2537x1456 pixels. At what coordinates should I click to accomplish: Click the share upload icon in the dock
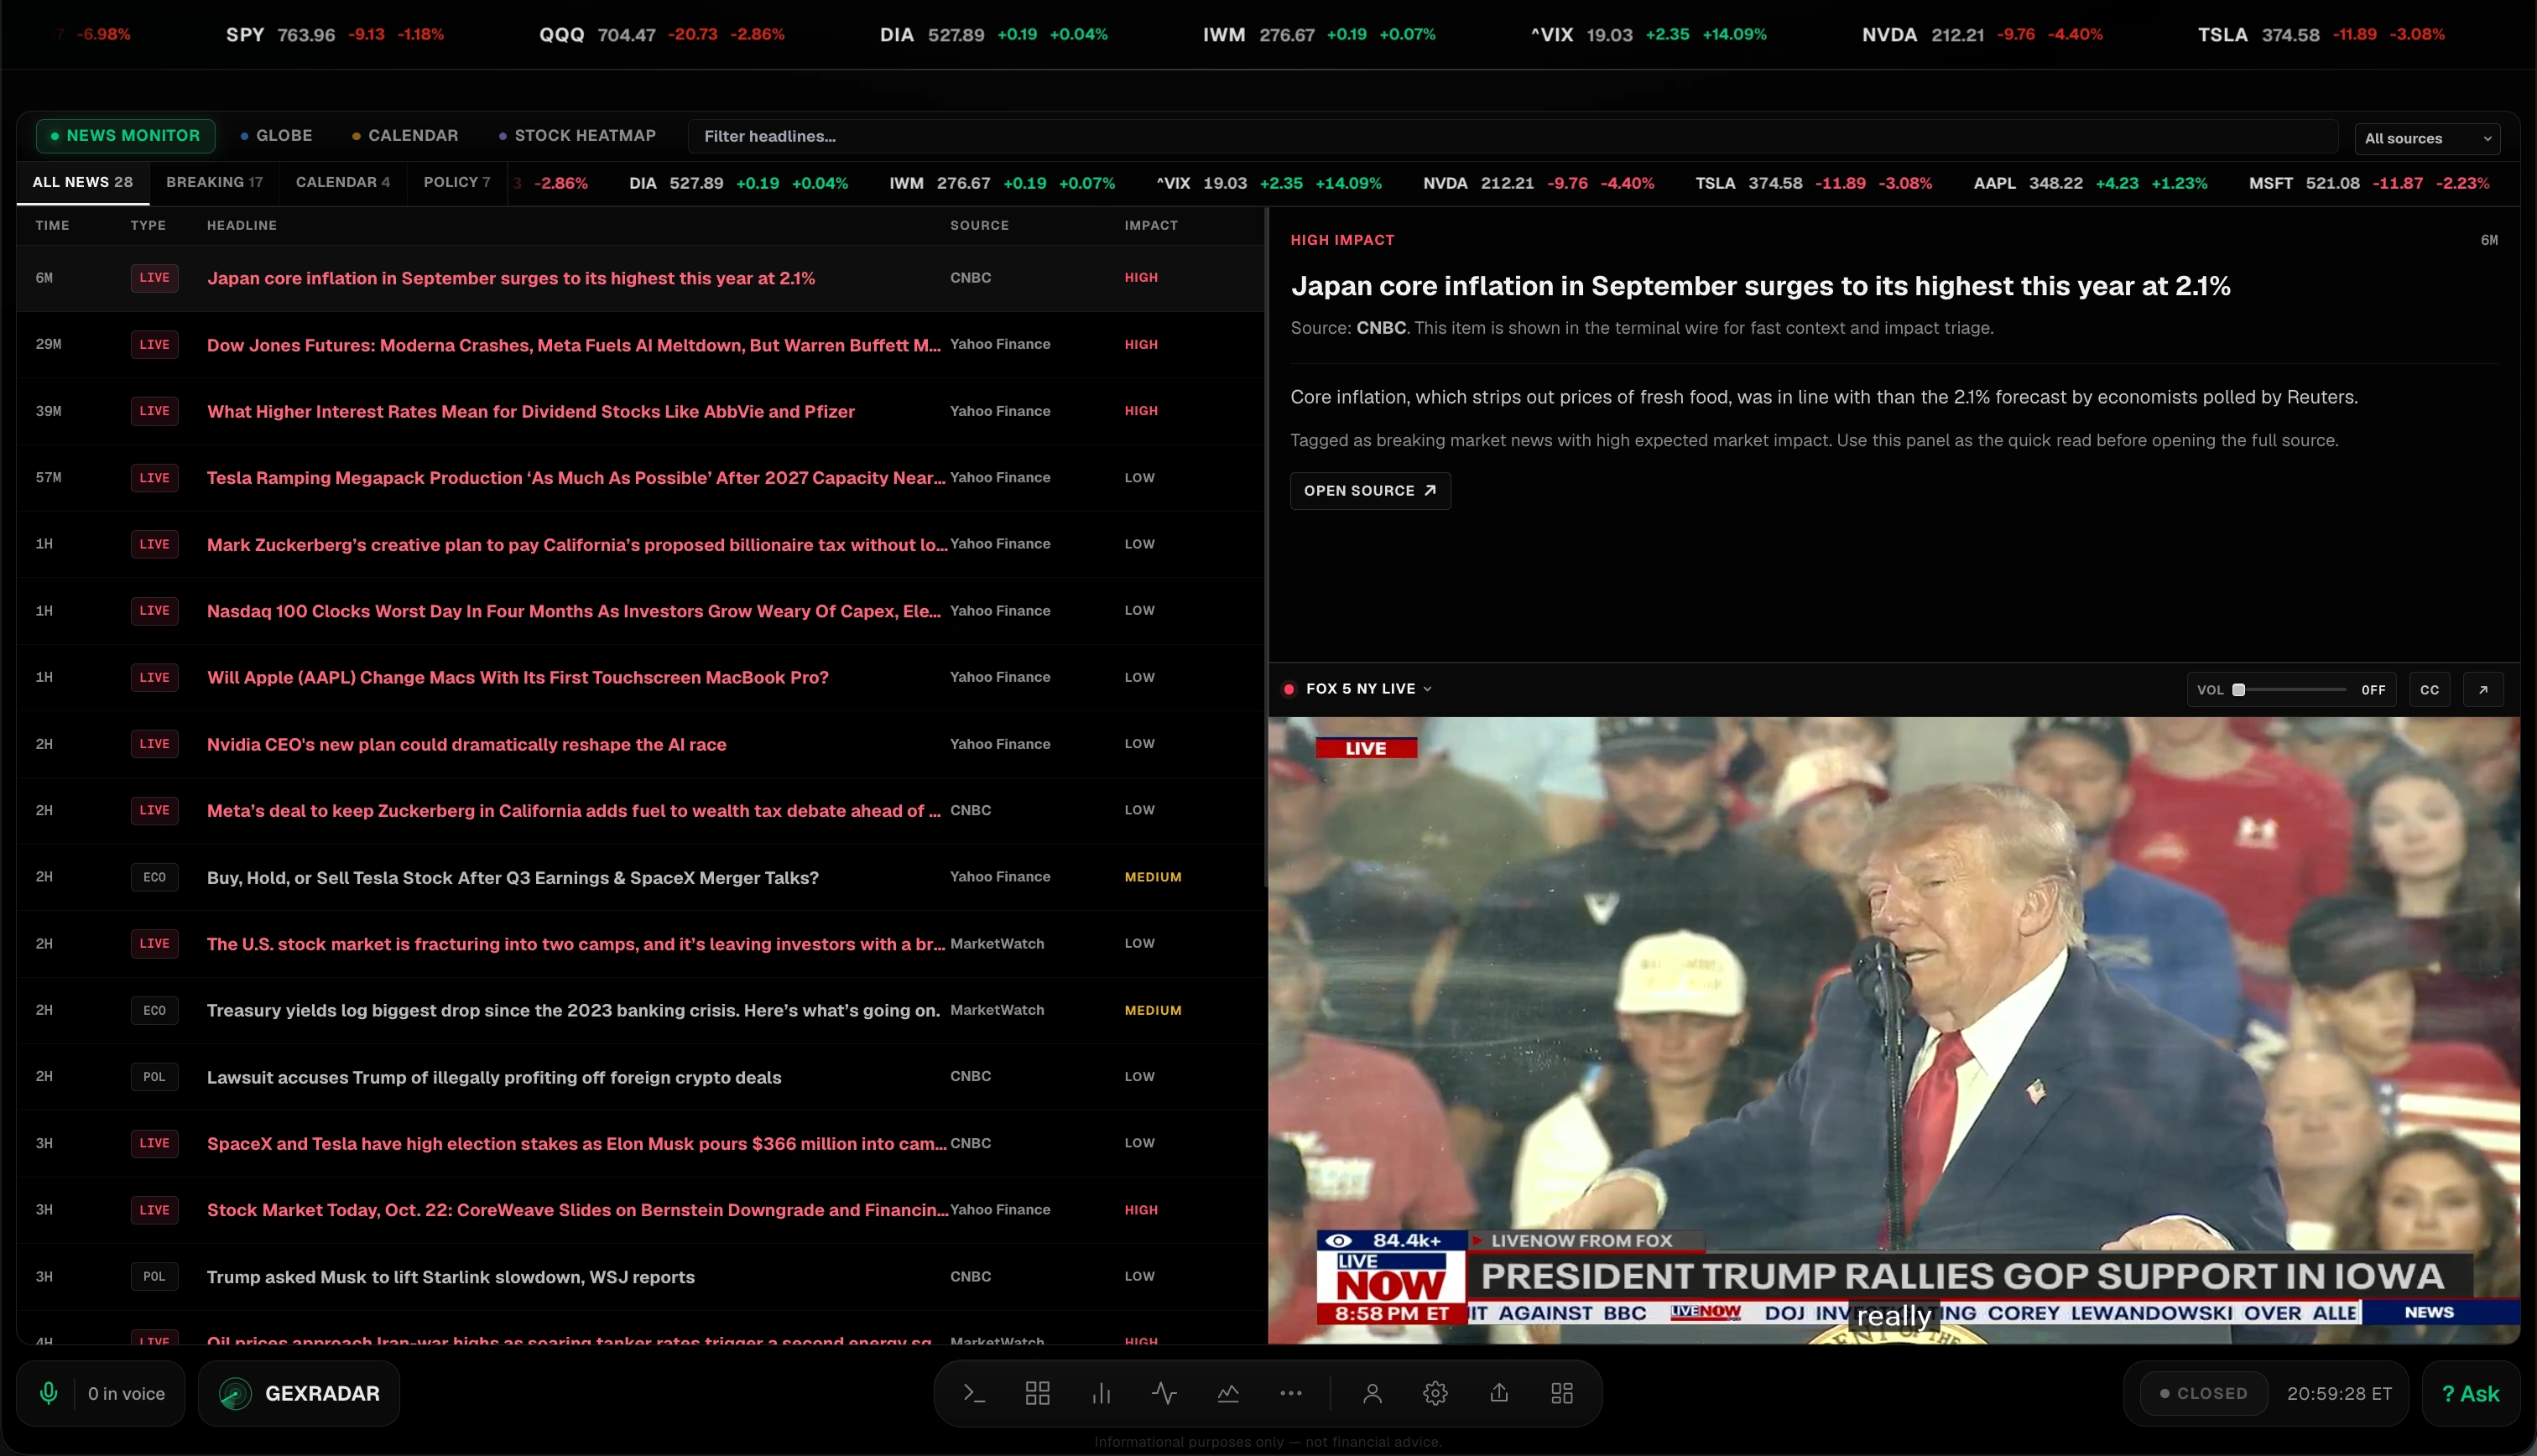coord(1499,1393)
